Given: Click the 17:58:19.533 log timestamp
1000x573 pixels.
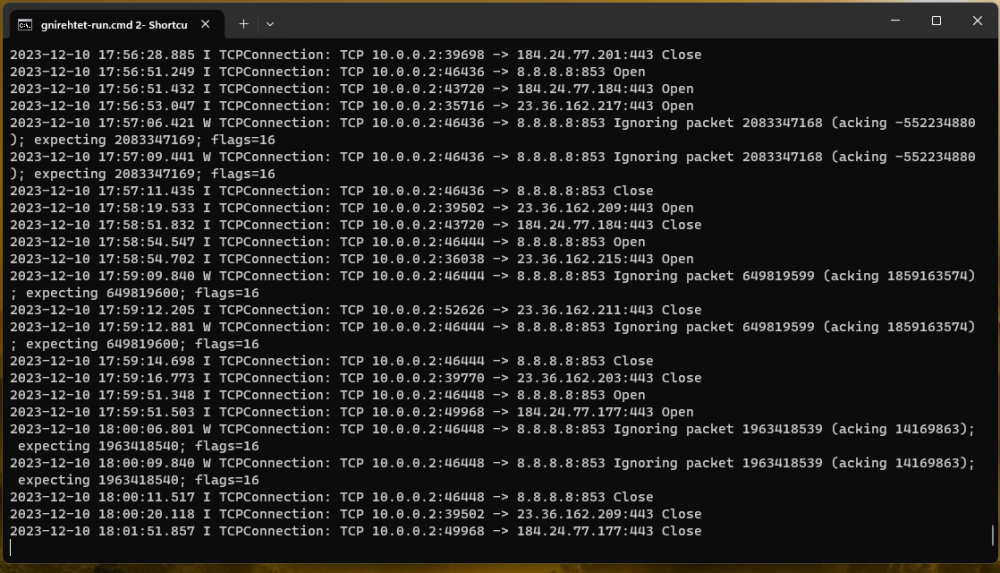Looking at the screenshot, I should (103, 208).
